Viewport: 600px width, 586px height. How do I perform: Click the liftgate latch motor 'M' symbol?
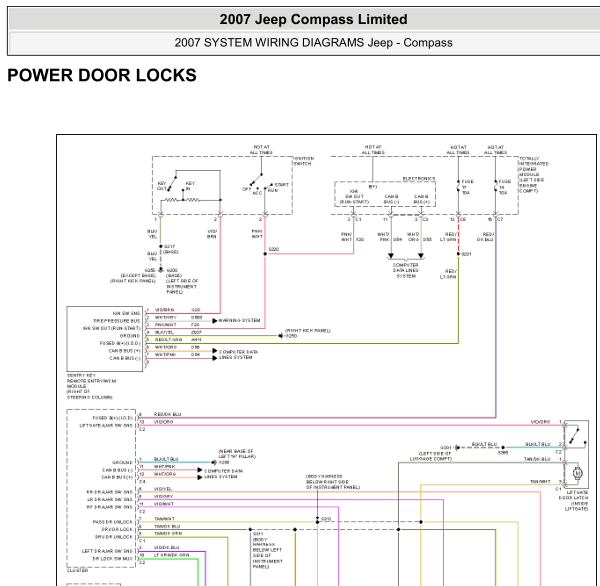[577, 473]
